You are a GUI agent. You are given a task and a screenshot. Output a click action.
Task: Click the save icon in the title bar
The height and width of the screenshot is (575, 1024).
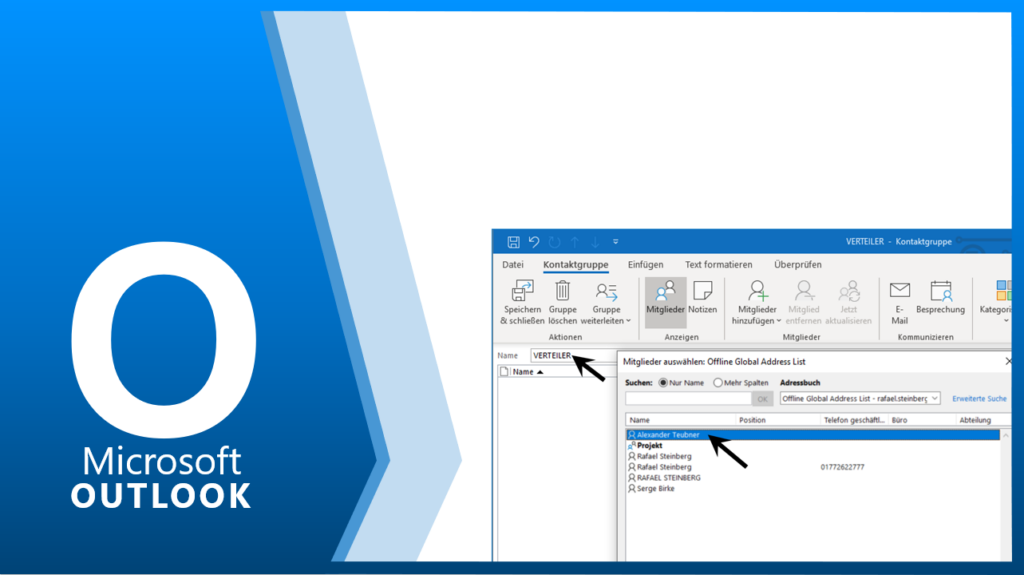pyautogui.click(x=513, y=242)
